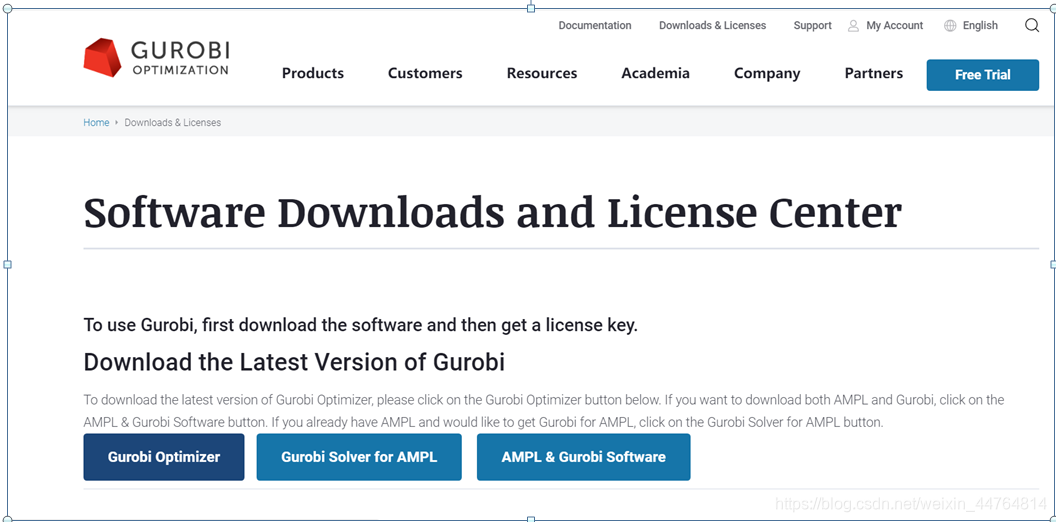
Task: Open the Partners menu
Action: click(873, 73)
